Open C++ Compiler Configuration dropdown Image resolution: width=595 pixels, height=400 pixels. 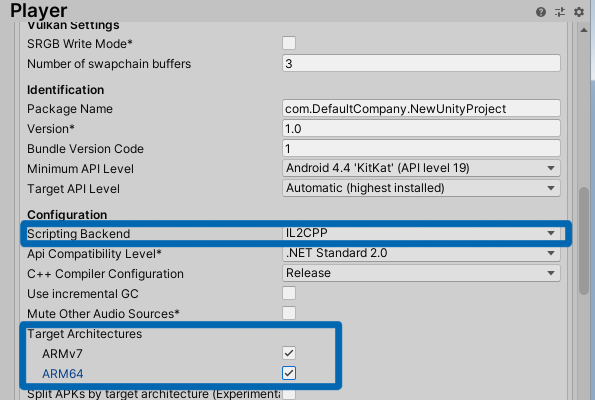click(x=421, y=273)
